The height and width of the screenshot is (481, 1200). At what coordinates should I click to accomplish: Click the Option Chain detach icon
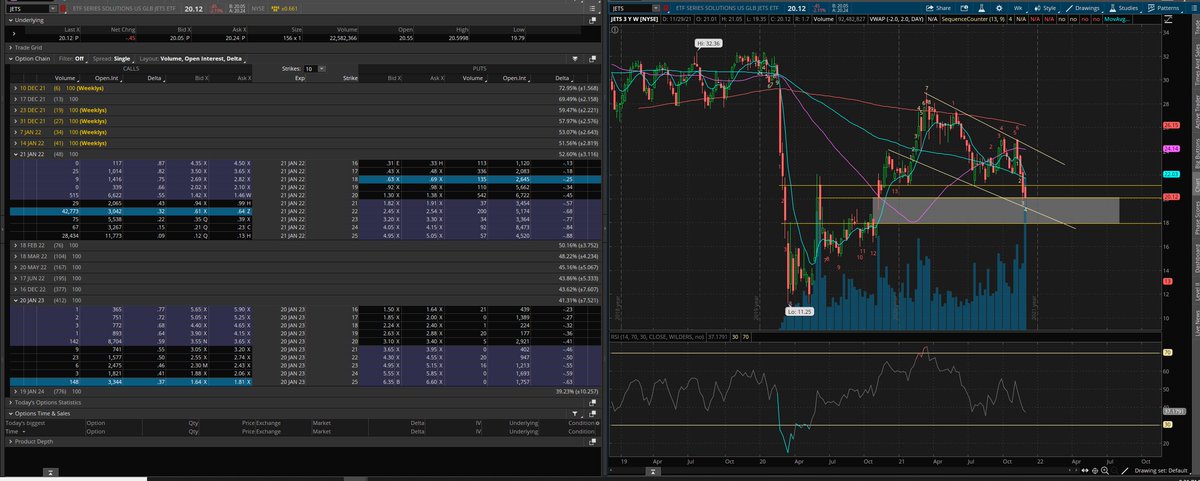point(592,59)
